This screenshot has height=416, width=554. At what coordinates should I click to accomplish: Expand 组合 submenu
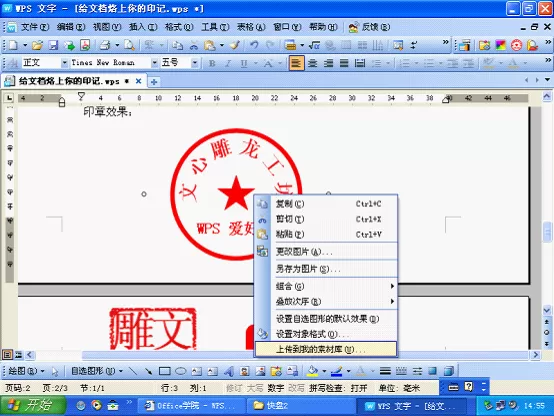coord(326,286)
